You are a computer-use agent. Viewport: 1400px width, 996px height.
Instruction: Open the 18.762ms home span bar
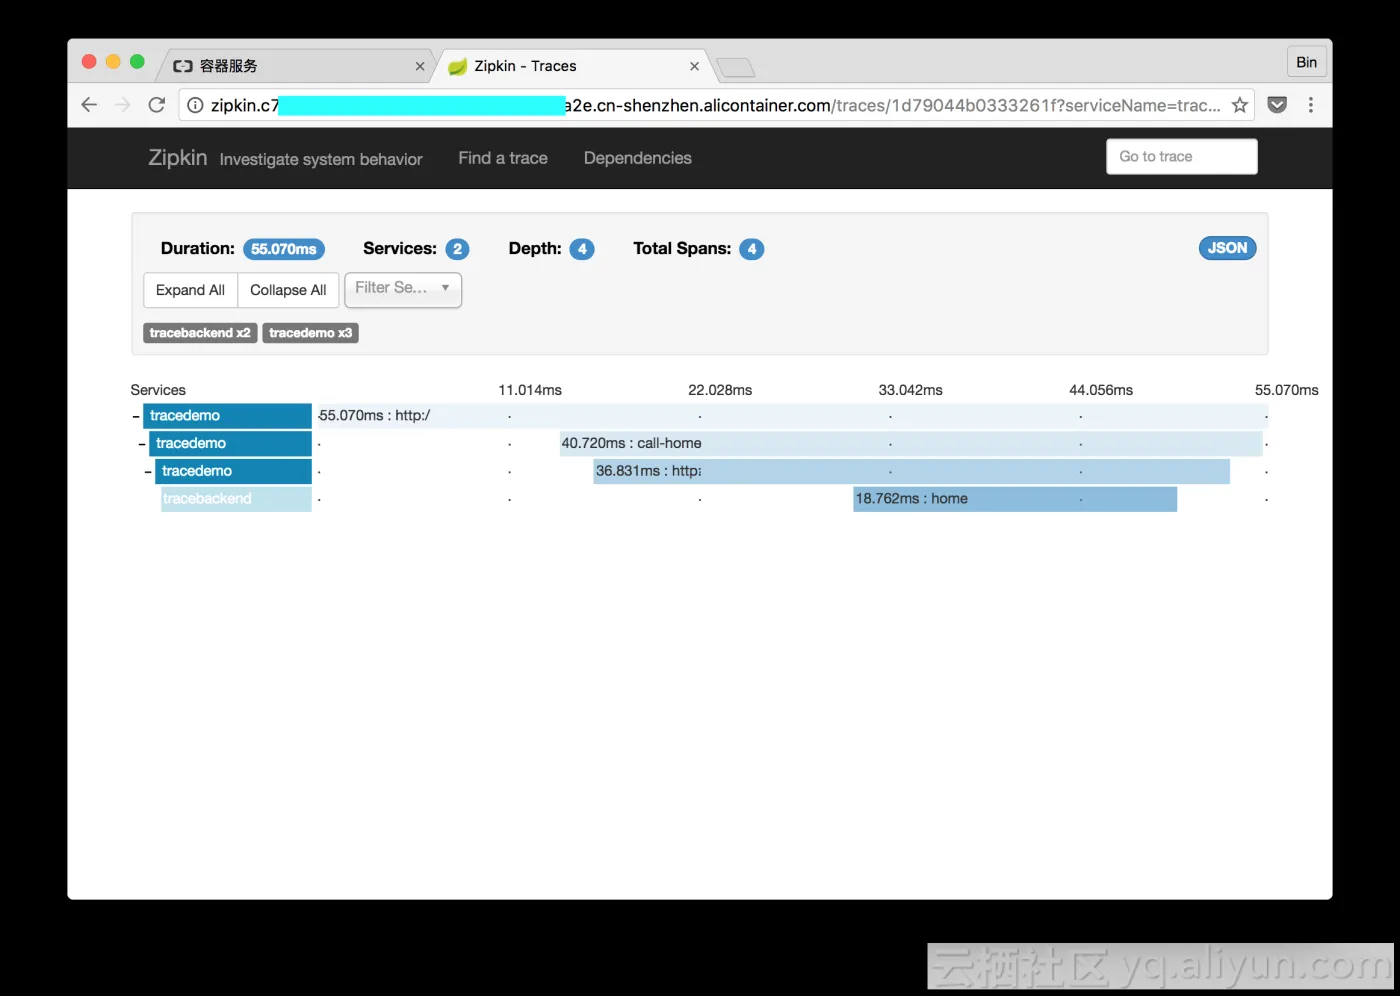(x=1015, y=499)
